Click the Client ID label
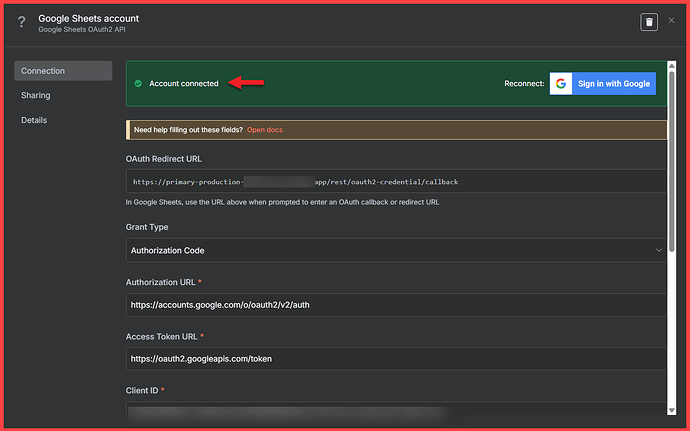 (142, 390)
